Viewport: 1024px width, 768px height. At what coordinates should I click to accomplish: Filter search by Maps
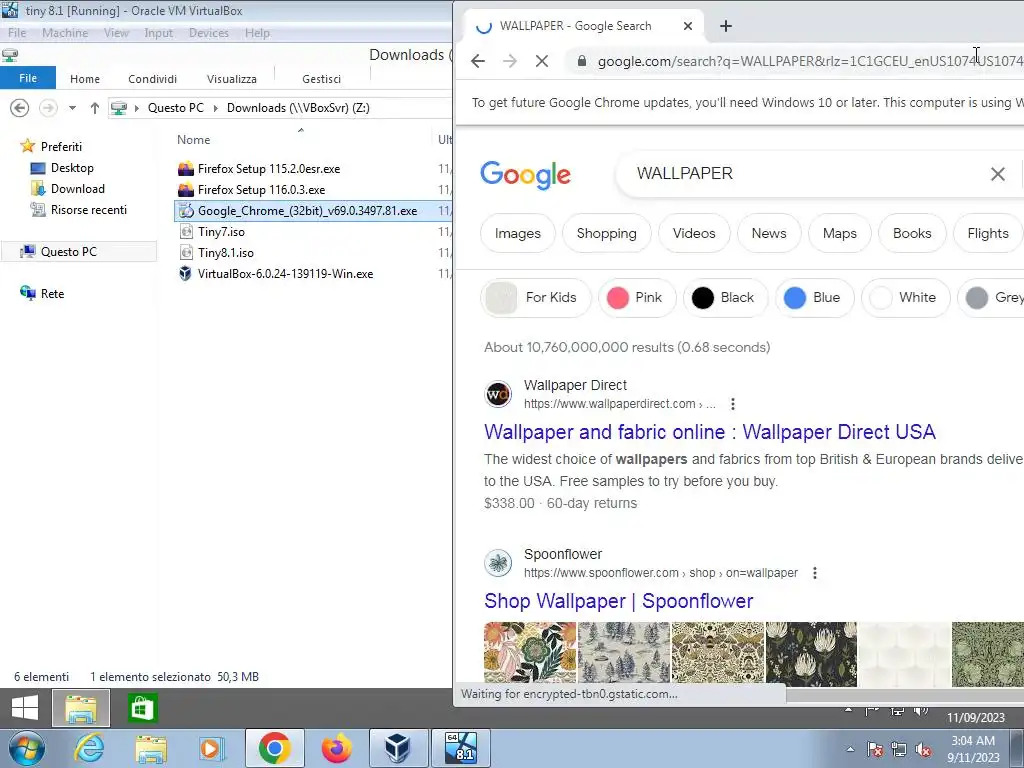[840, 233]
